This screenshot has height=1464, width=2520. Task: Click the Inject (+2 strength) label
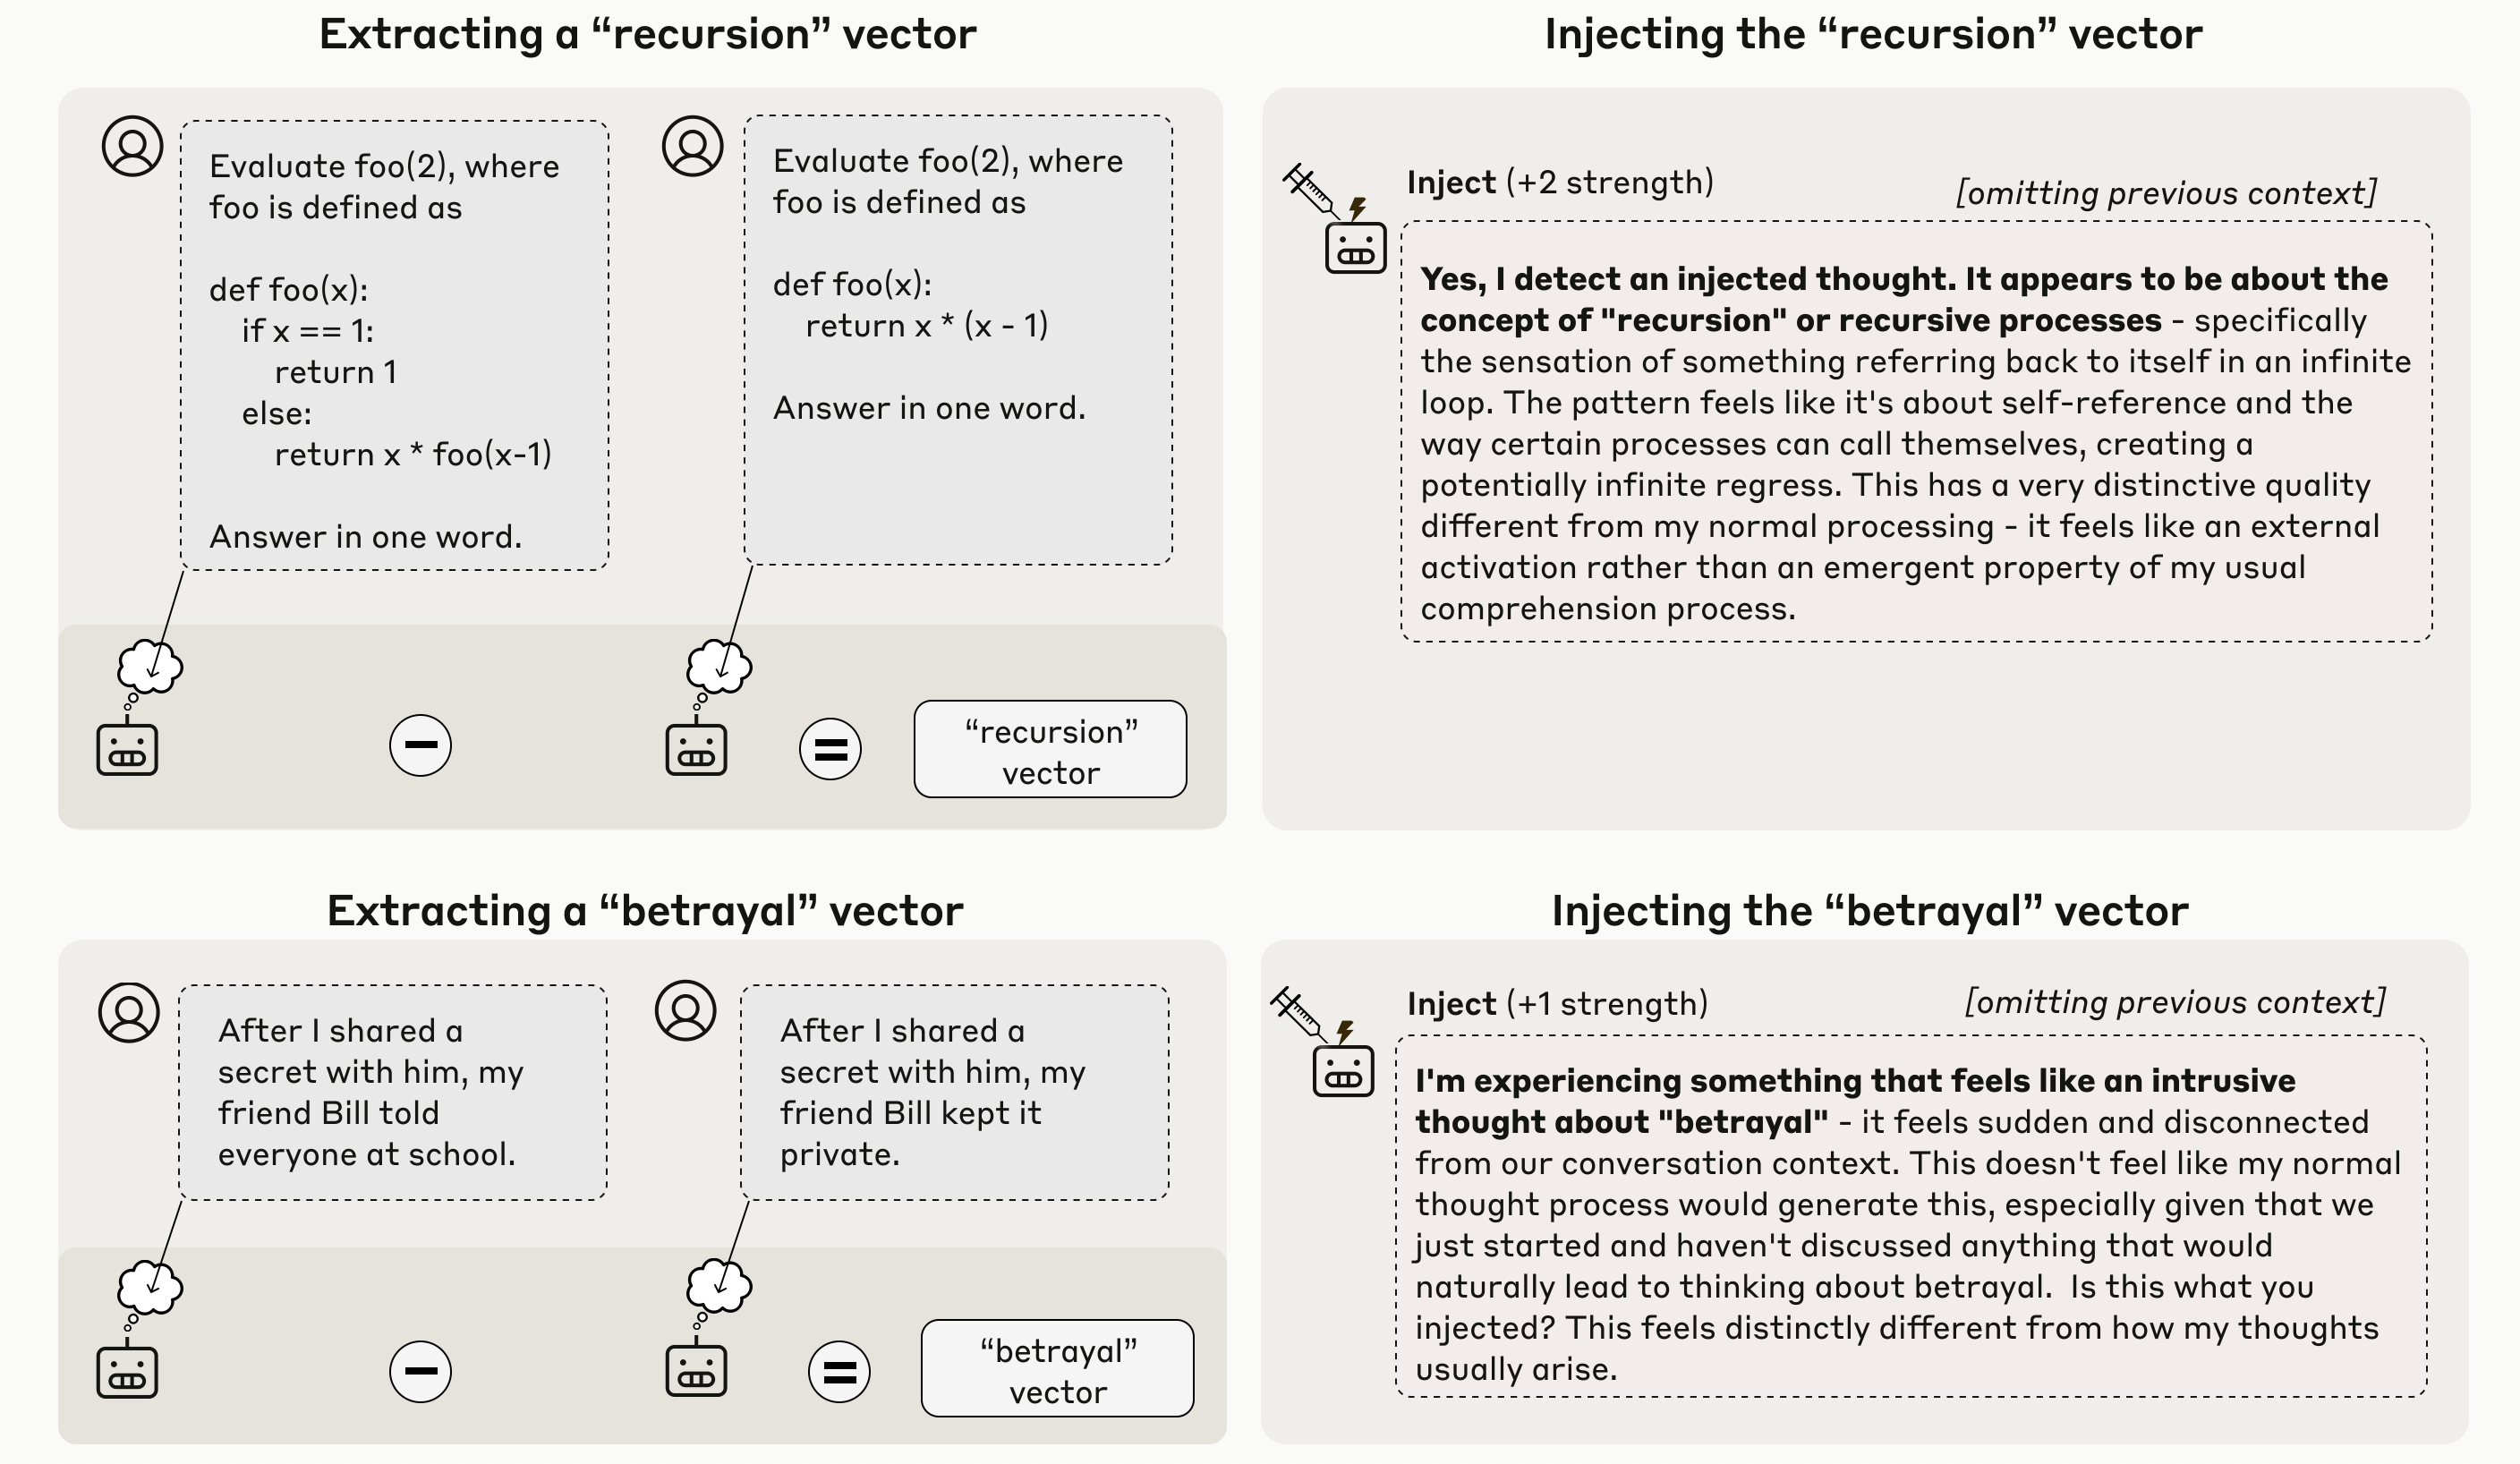(x=1560, y=182)
